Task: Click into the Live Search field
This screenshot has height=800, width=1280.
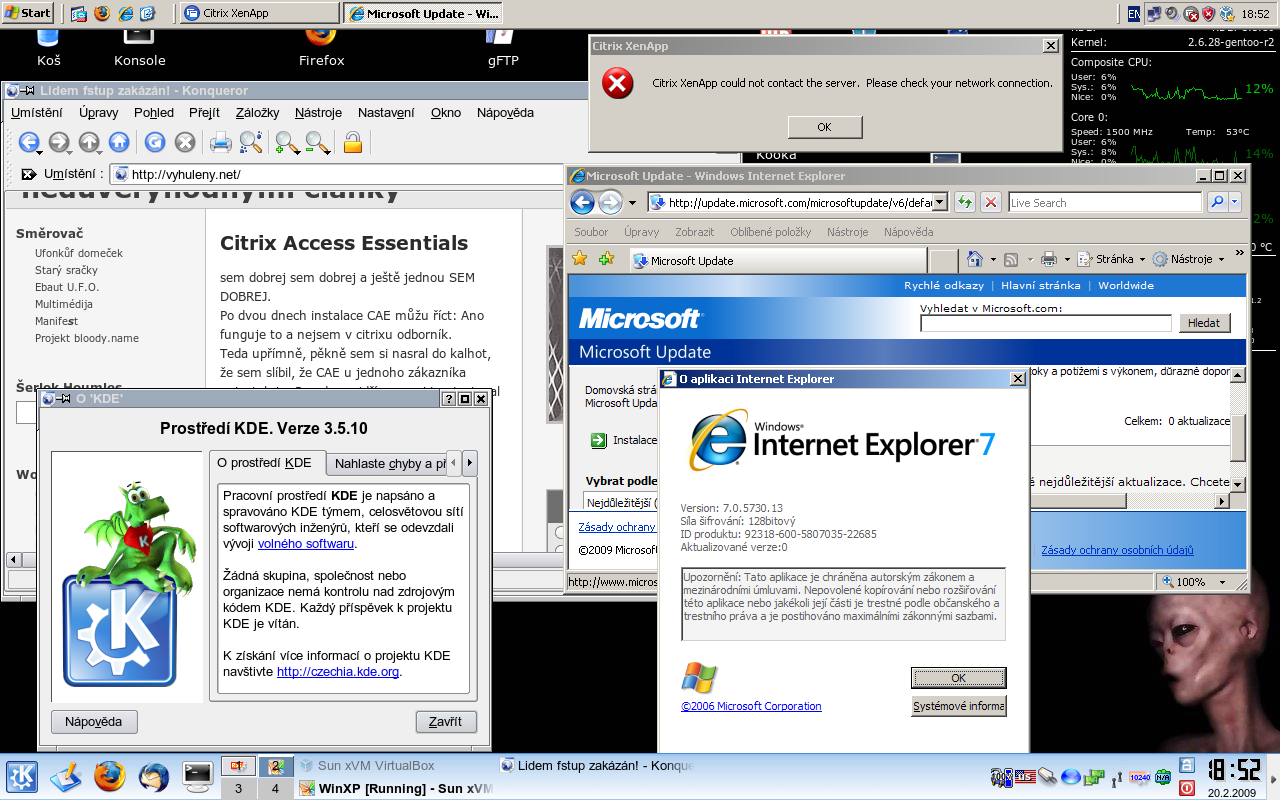Action: coord(1103,202)
